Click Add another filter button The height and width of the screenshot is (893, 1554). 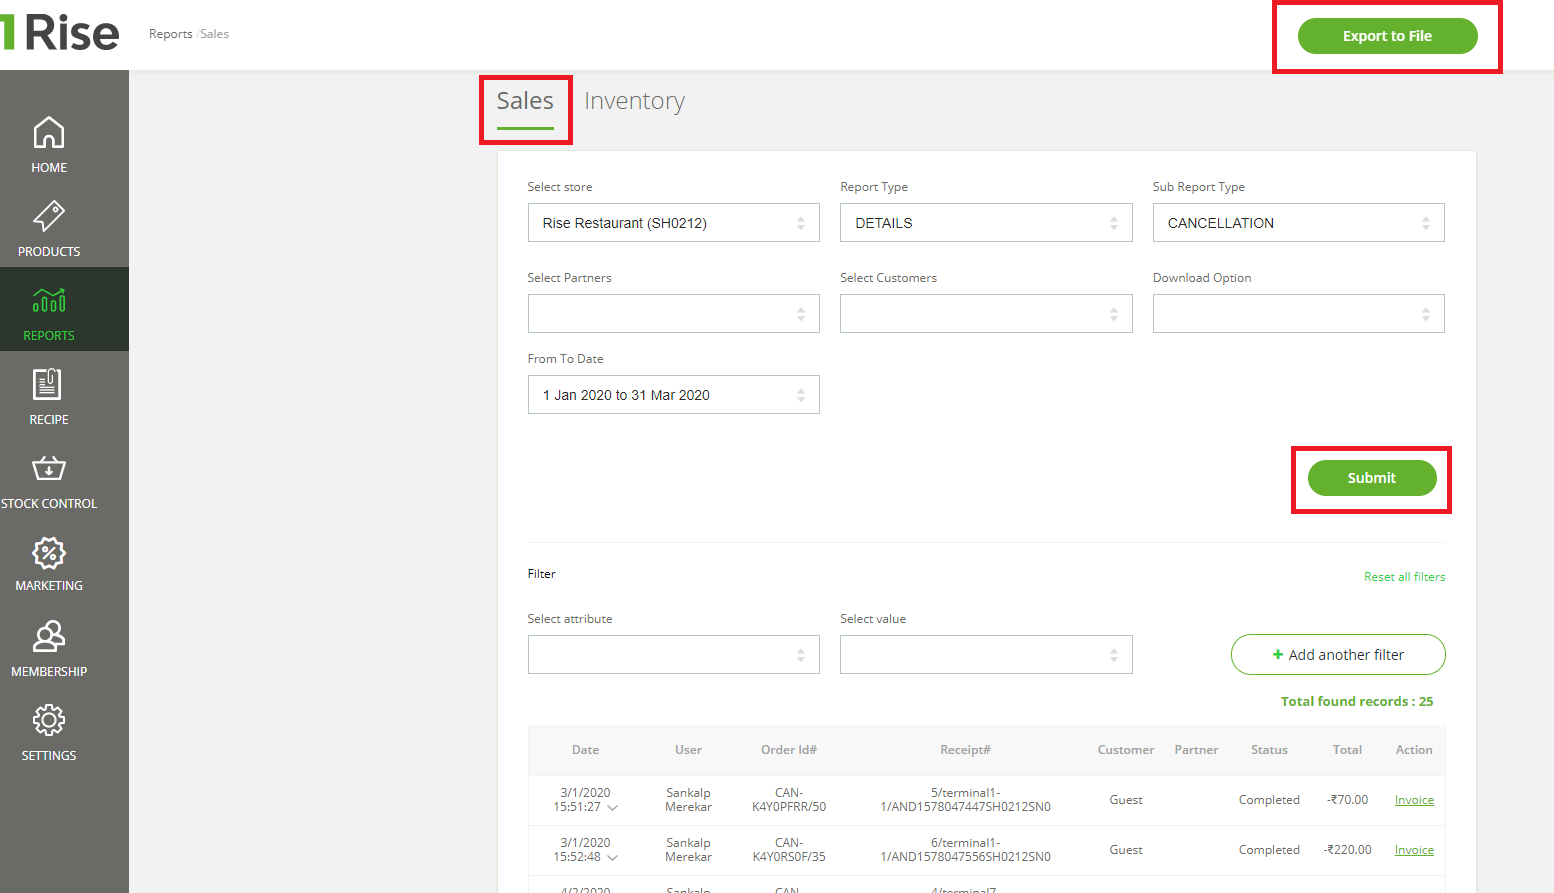coord(1338,655)
